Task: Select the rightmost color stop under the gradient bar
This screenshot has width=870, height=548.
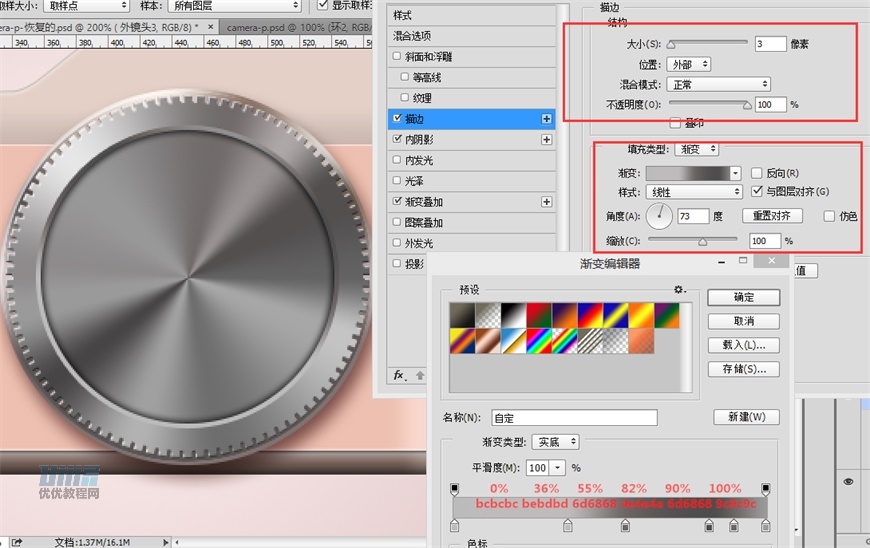Action: [766, 525]
